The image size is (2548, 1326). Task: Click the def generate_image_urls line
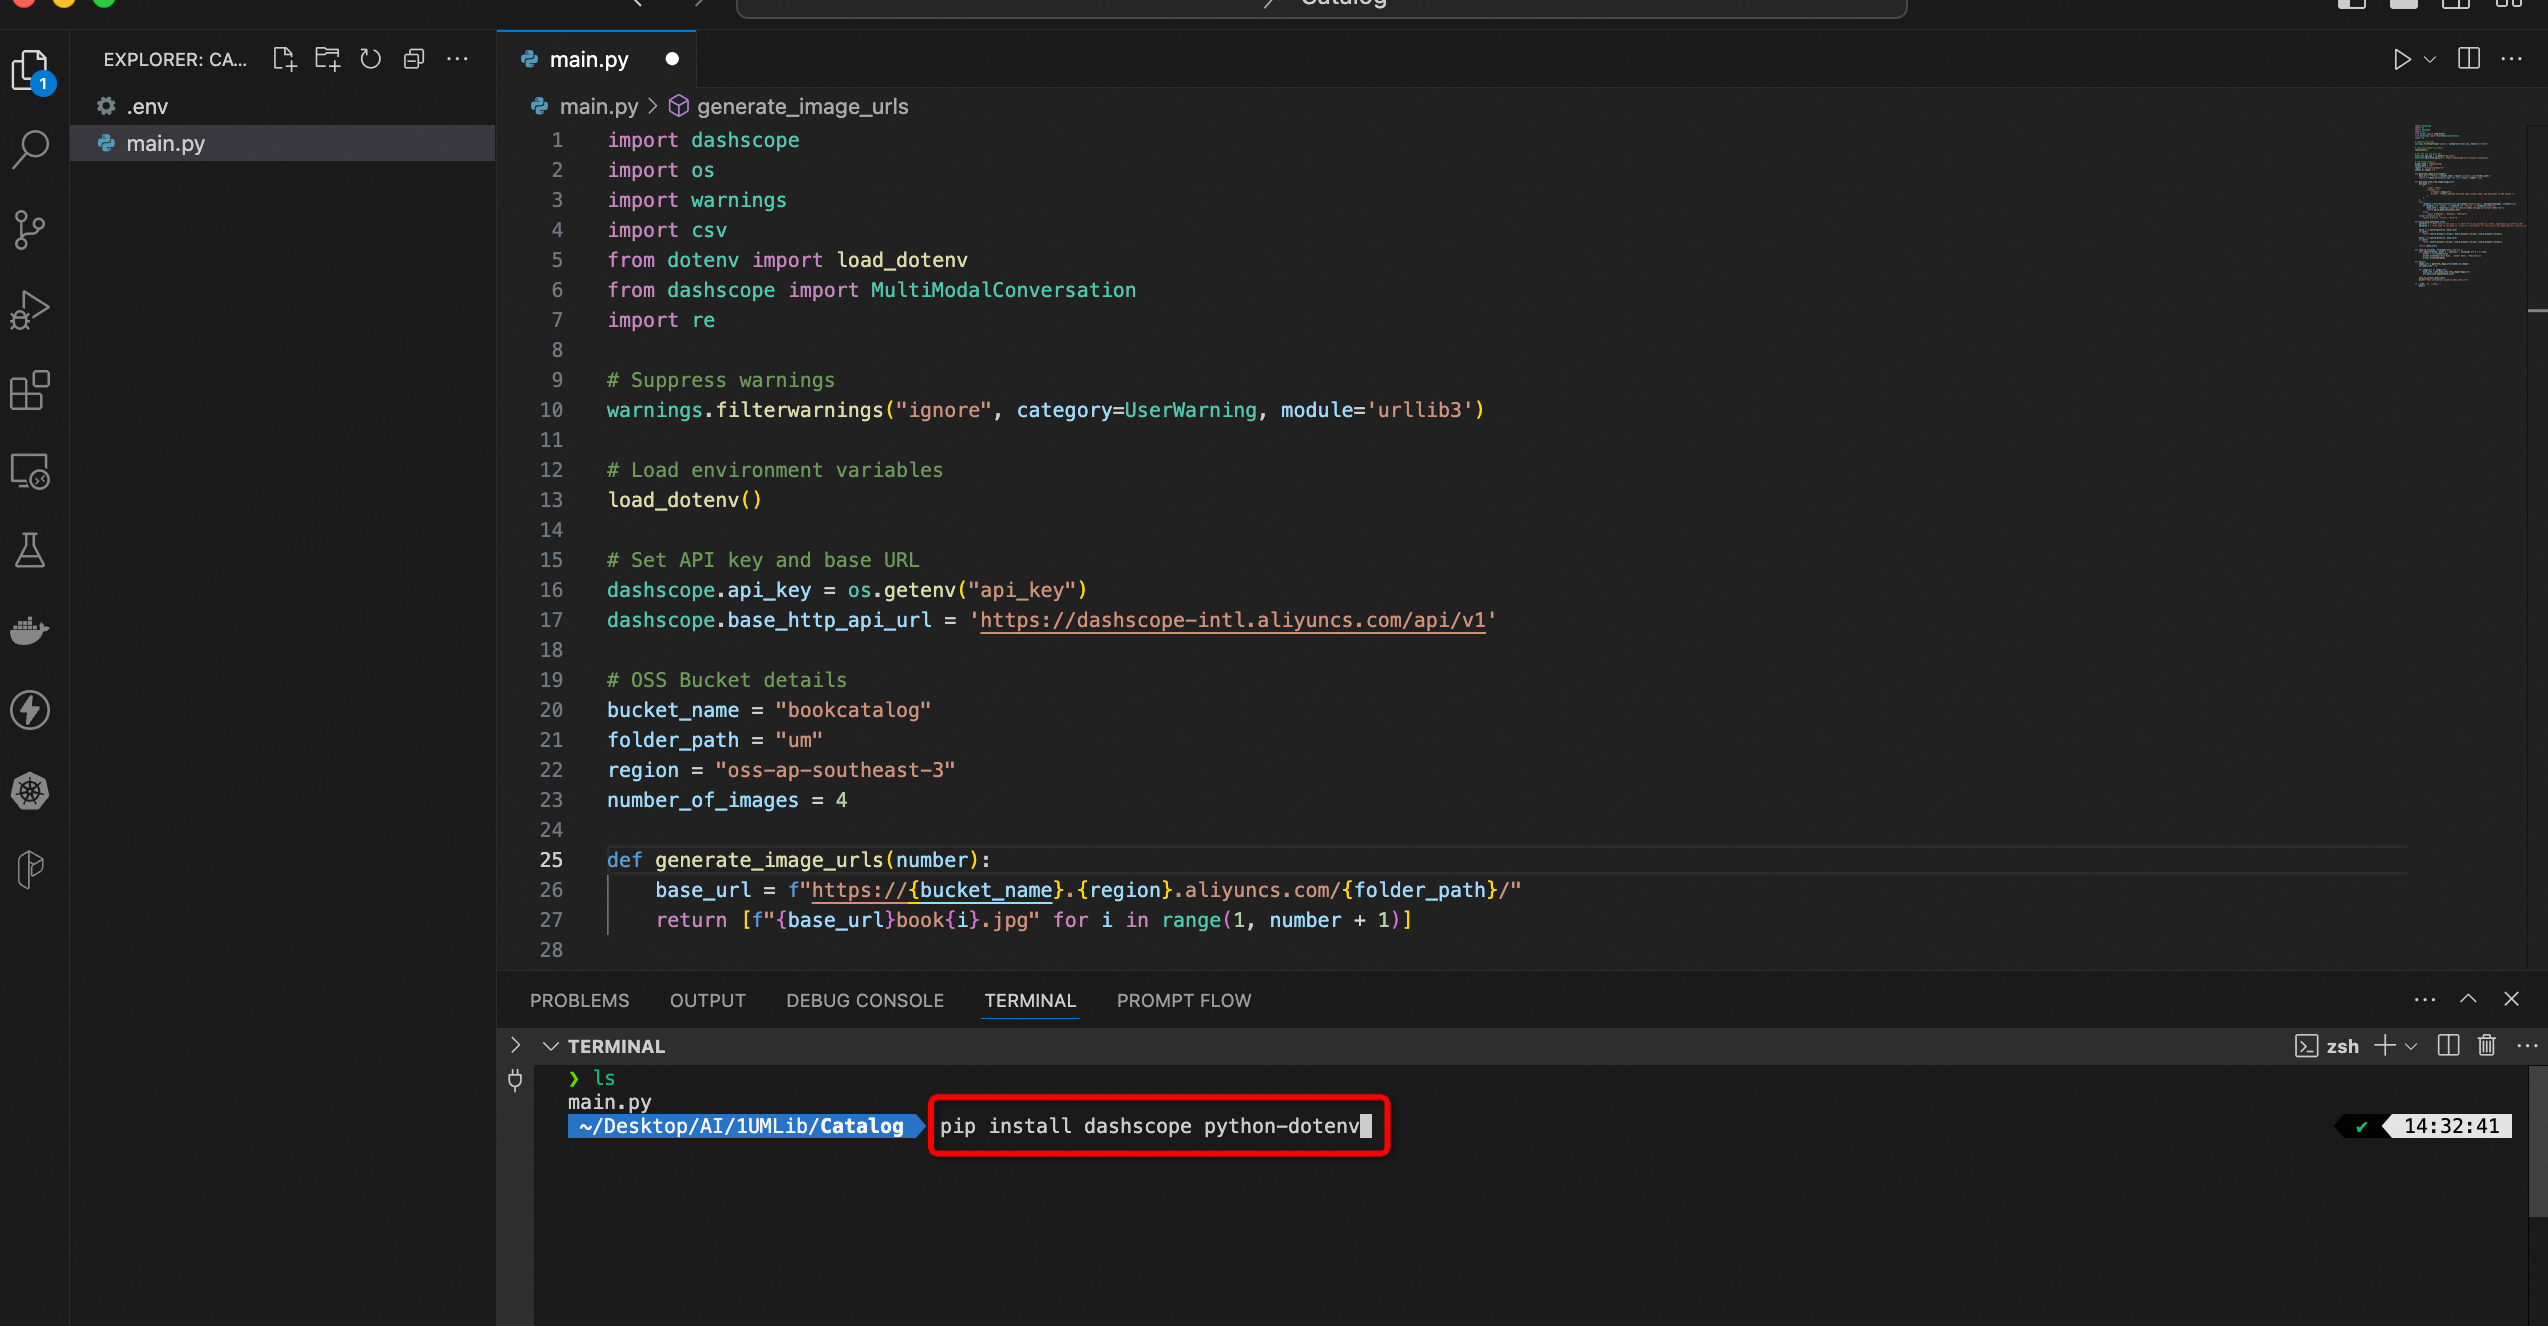(798, 860)
